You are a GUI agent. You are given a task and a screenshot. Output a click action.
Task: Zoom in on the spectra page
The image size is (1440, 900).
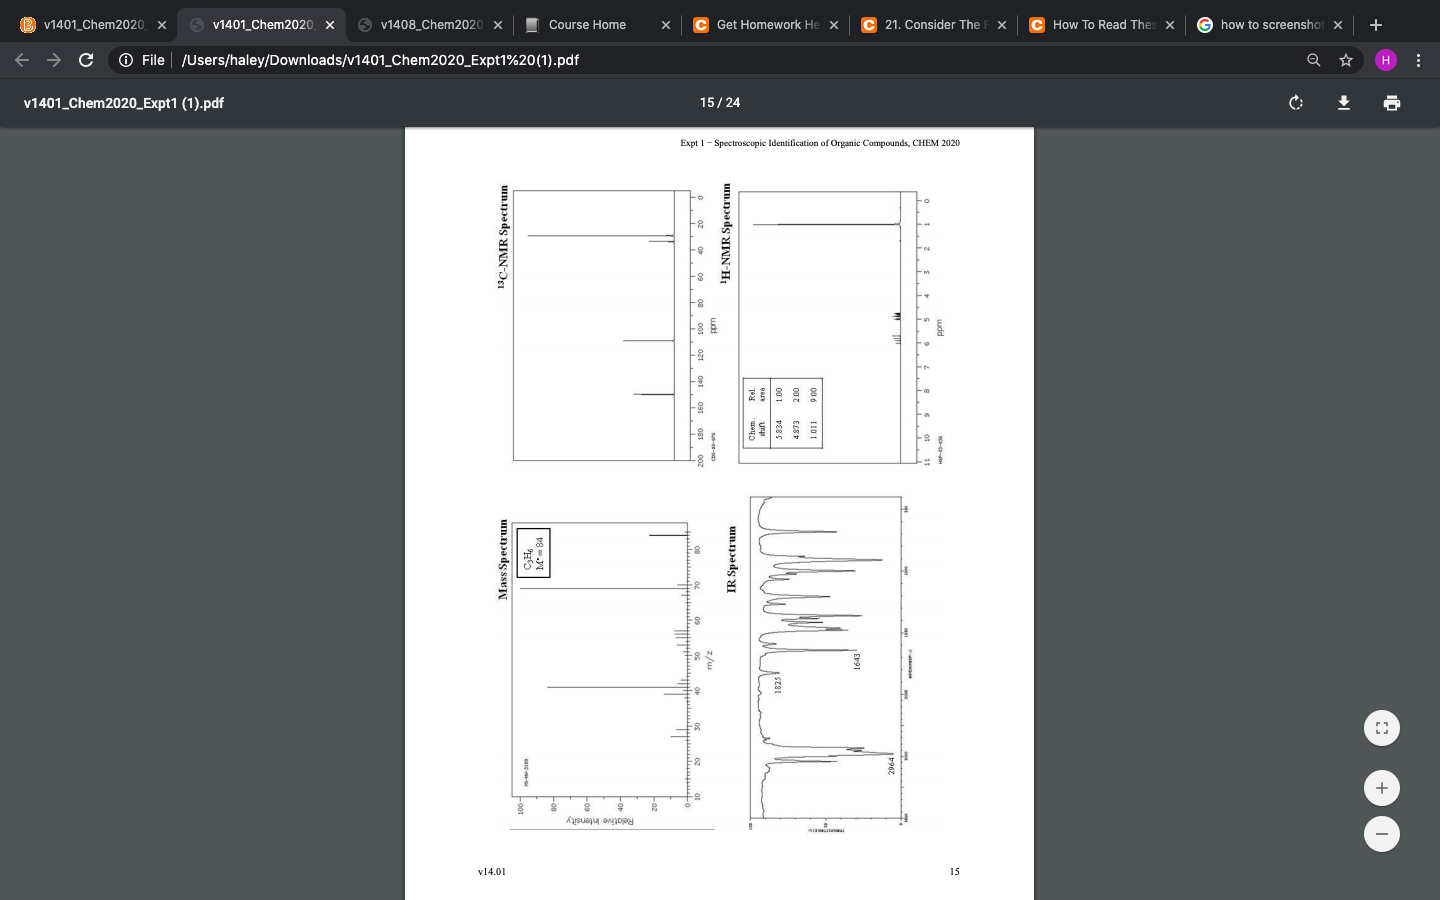(1381, 788)
